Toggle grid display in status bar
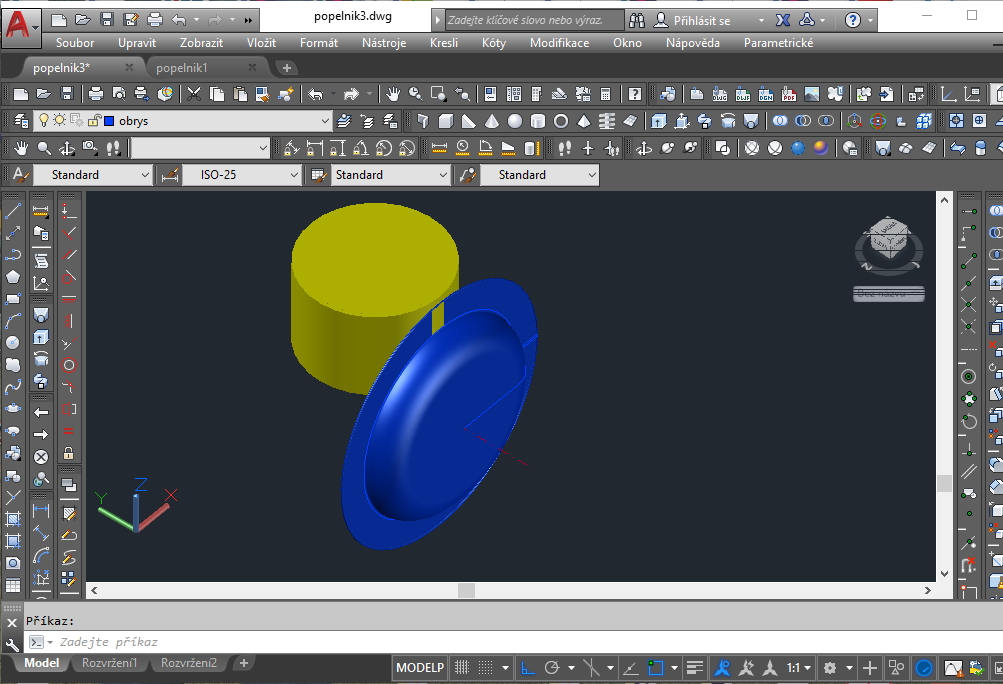The height and width of the screenshot is (684, 1003). pos(462,667)
